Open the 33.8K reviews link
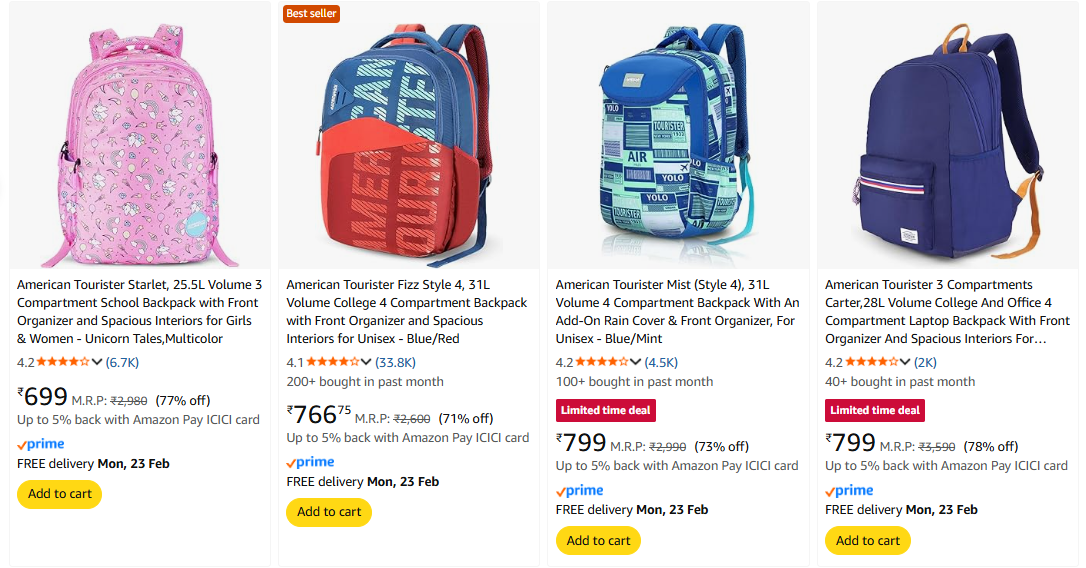This screenshot has height=568, width=1086. tap(396, 362)
